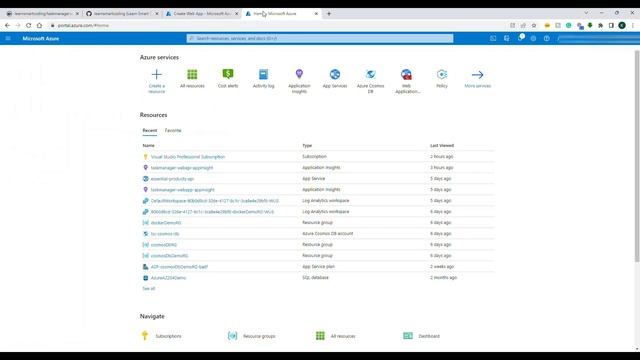Open Cost alerts service
The width and height of the screenshot is (640, 360).
(x=228, y=78)
